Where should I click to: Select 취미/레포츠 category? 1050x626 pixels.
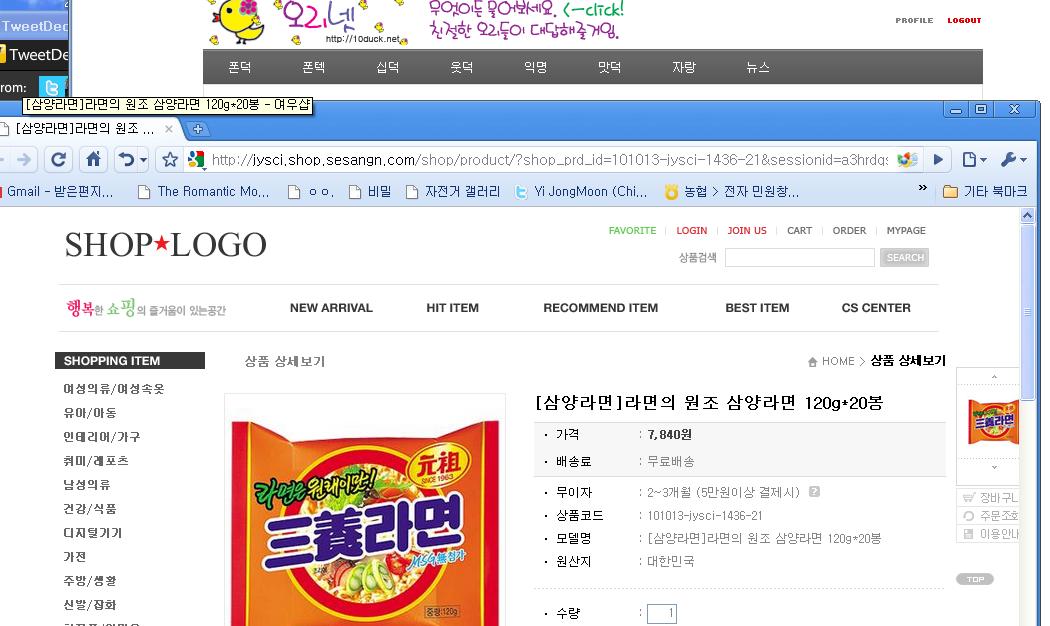pyautogui.click(x=96, y=461)
